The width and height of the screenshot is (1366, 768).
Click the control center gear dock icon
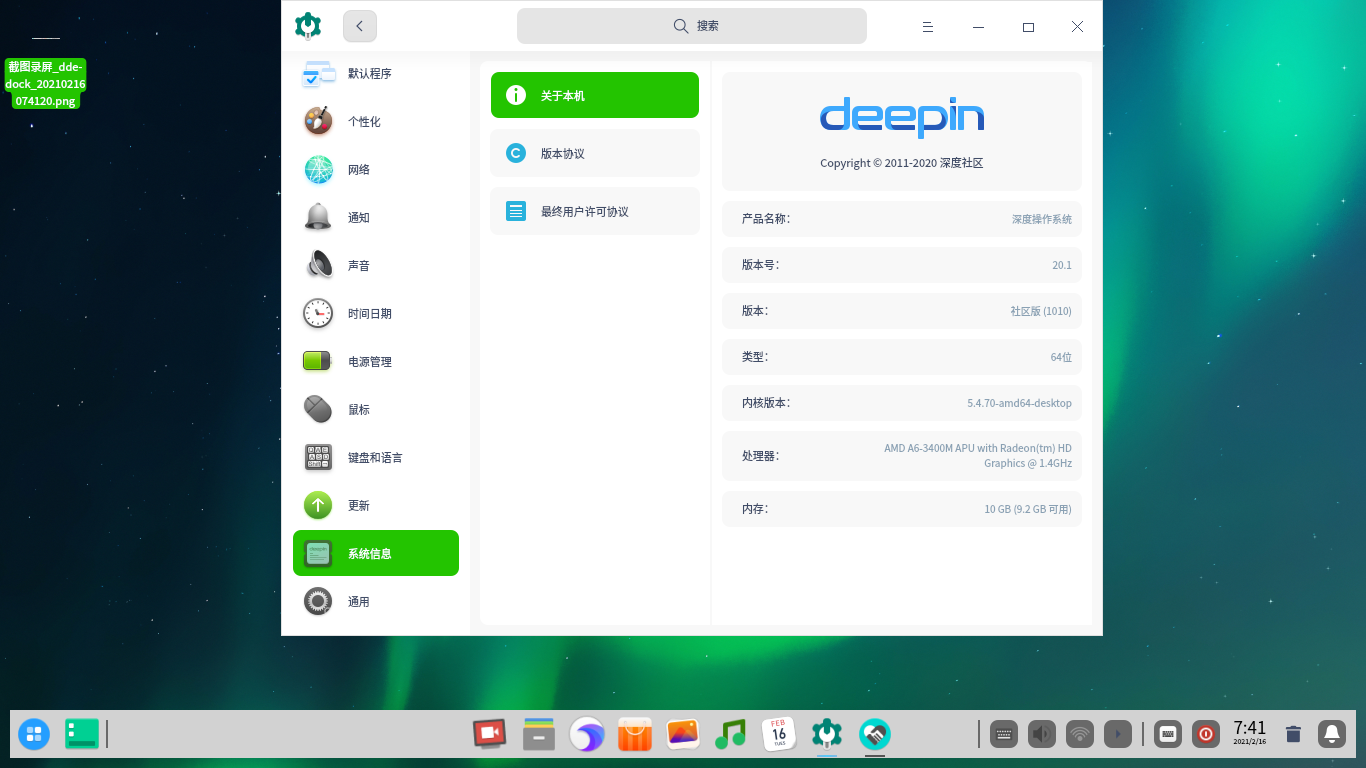(x=827, y=734)
